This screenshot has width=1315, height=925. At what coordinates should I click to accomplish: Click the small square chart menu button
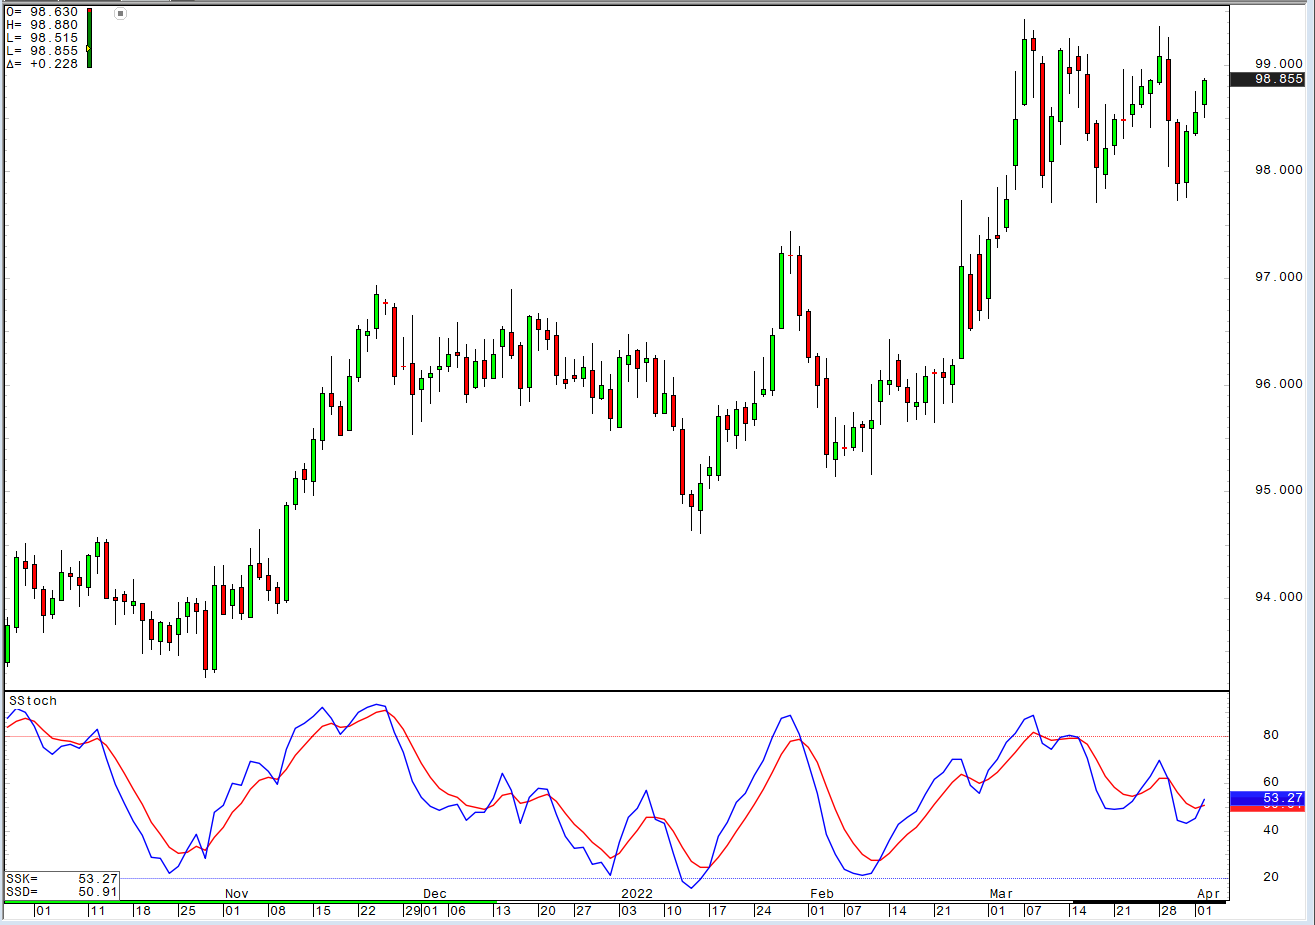pyautogui.click(x=121, y=14)
